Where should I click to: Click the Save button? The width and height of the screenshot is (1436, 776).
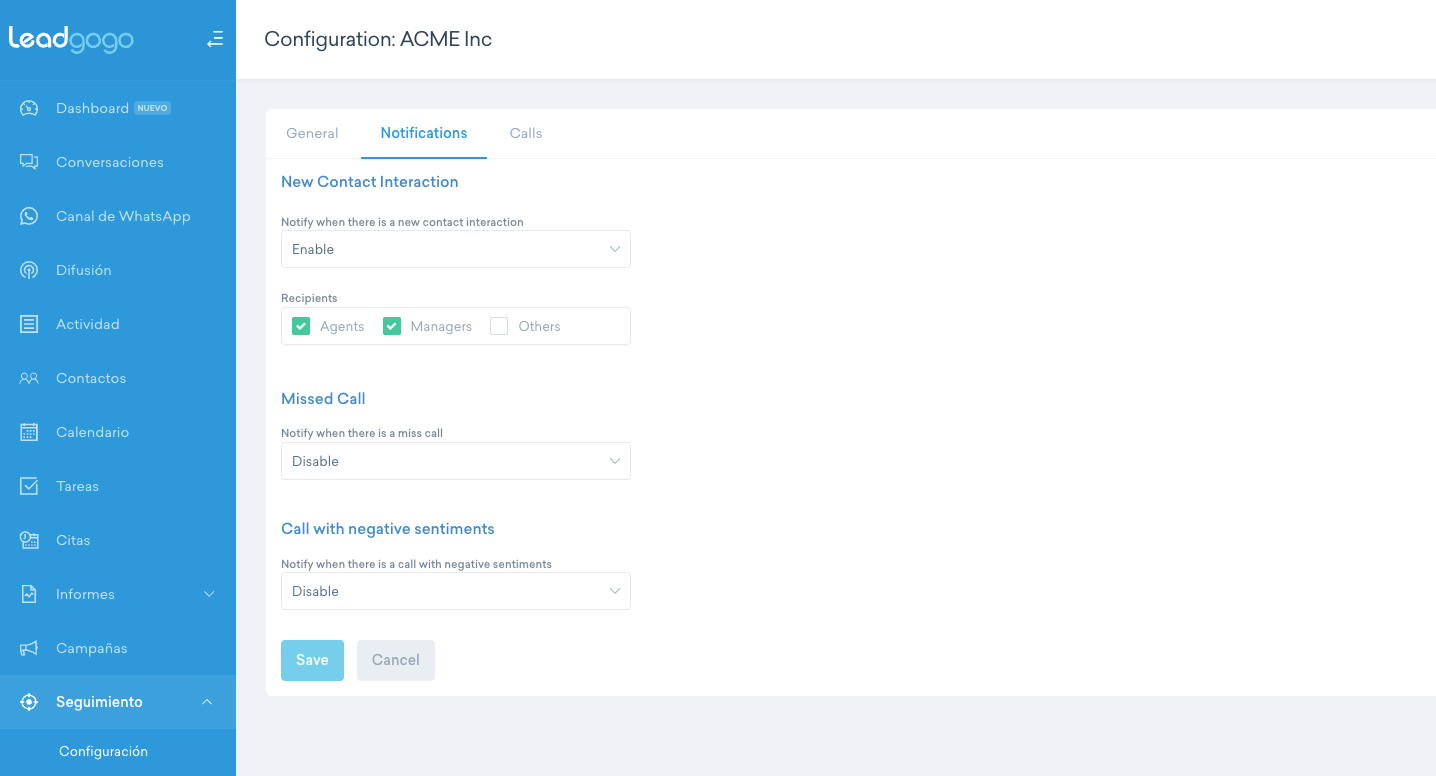tap(312, 660)
